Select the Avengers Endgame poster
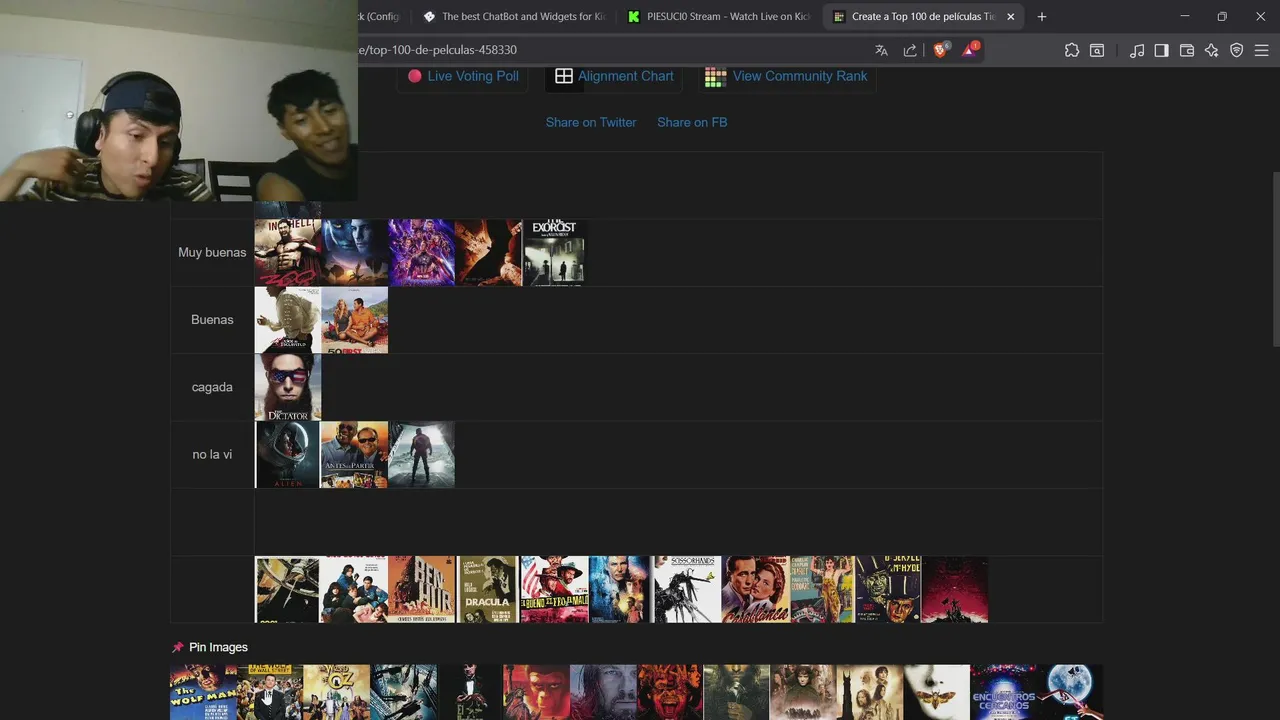This screenshot has width=1280, height=720. click(x=421, y=253)
